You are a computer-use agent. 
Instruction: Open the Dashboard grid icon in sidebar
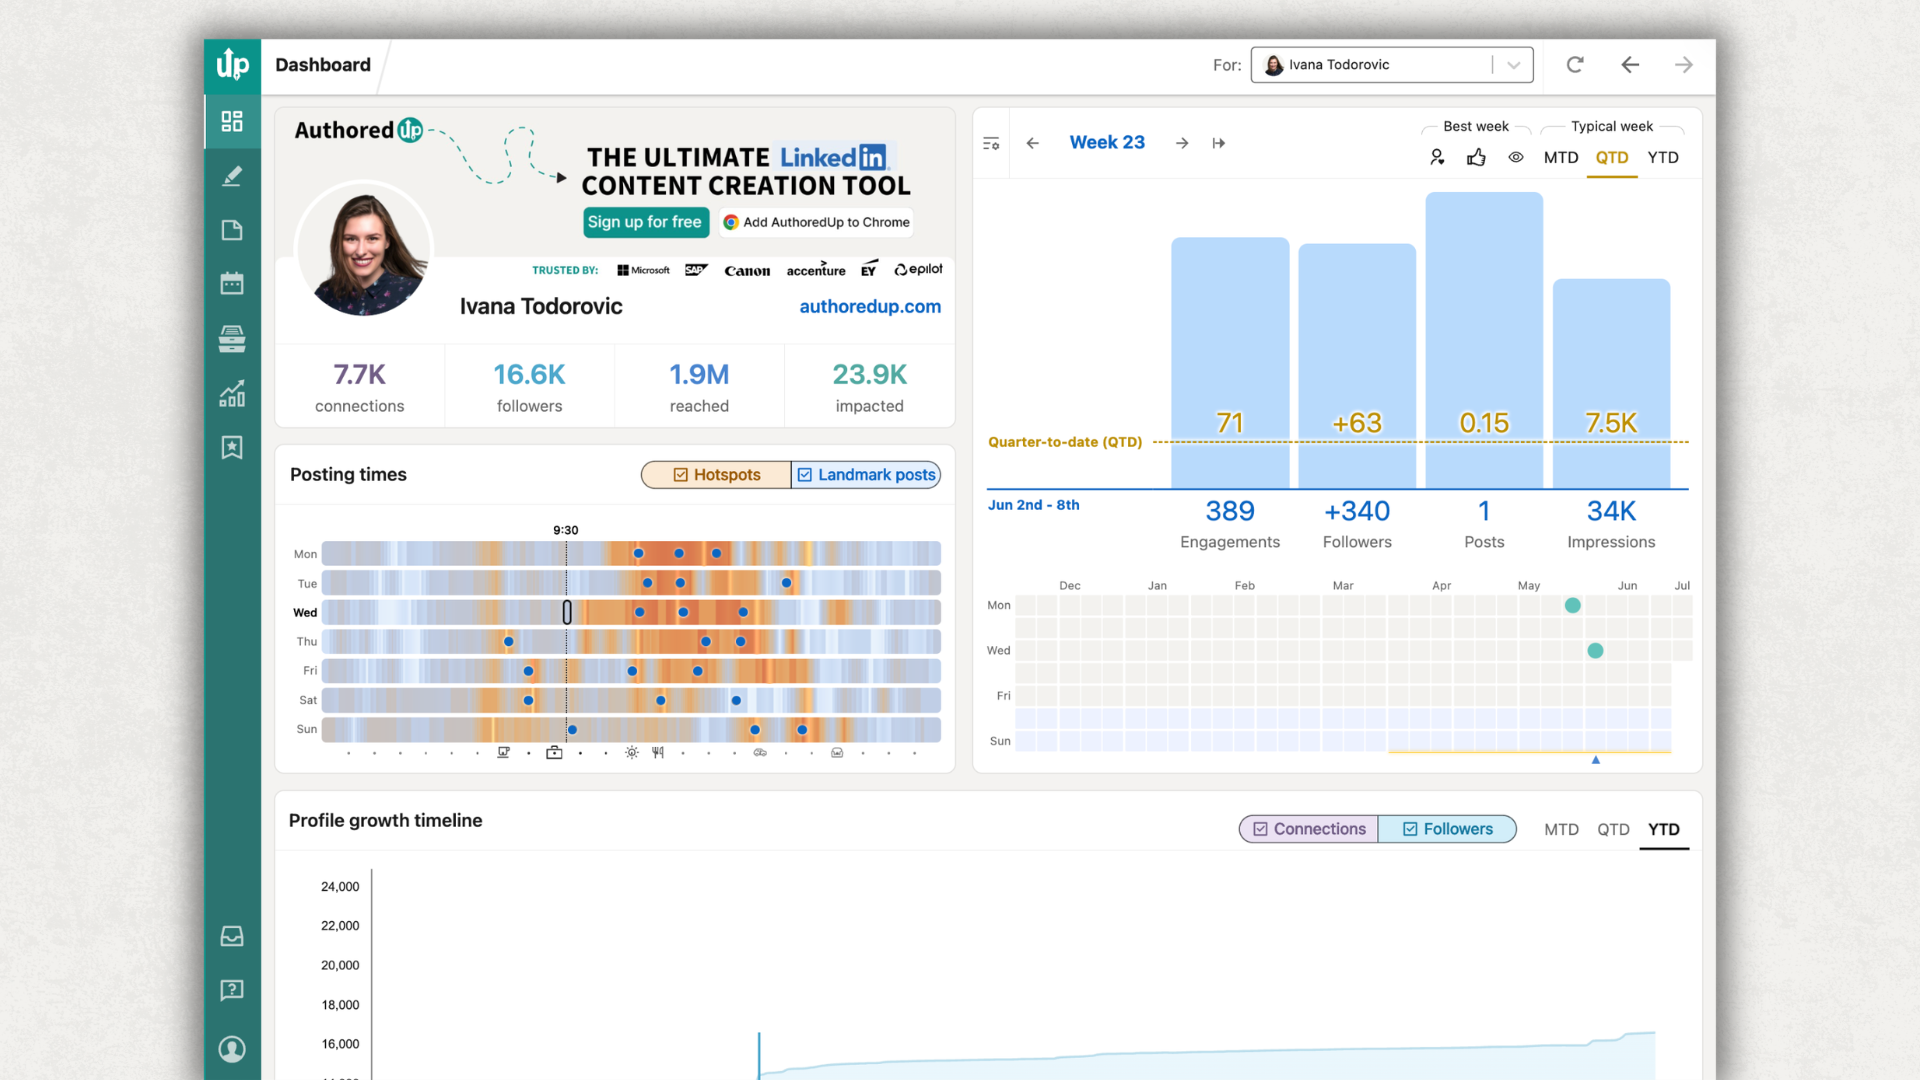pos(232,122)
